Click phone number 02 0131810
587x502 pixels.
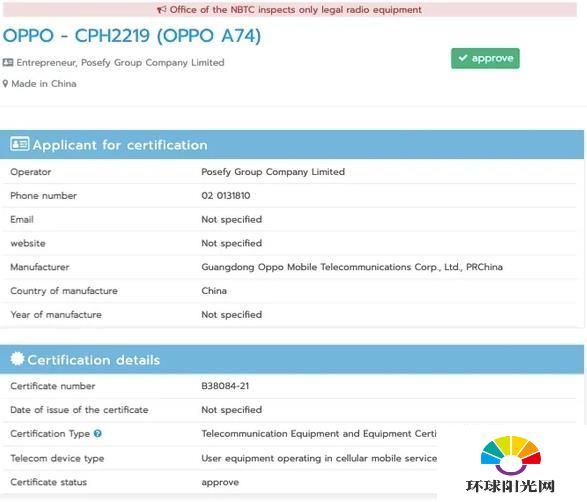click(x=226, y=195)
